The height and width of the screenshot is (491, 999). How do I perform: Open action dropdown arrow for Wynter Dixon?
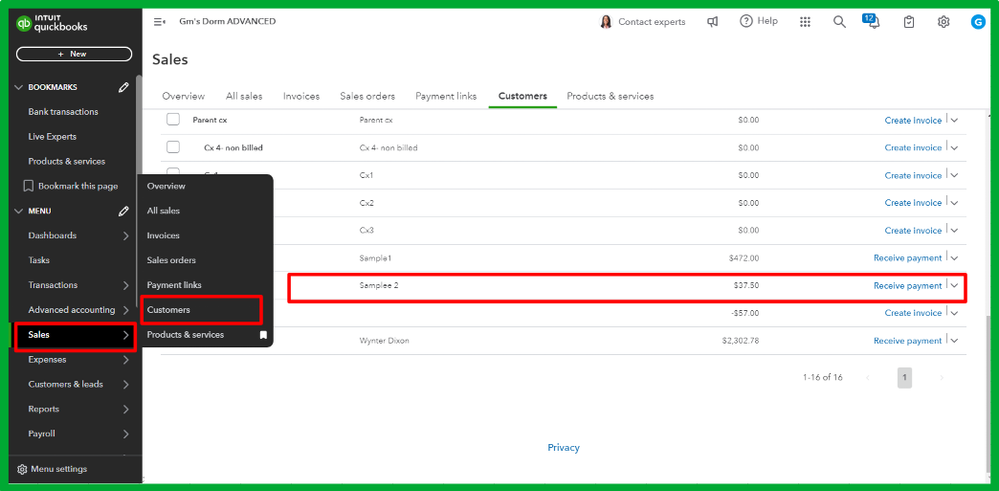954,341
